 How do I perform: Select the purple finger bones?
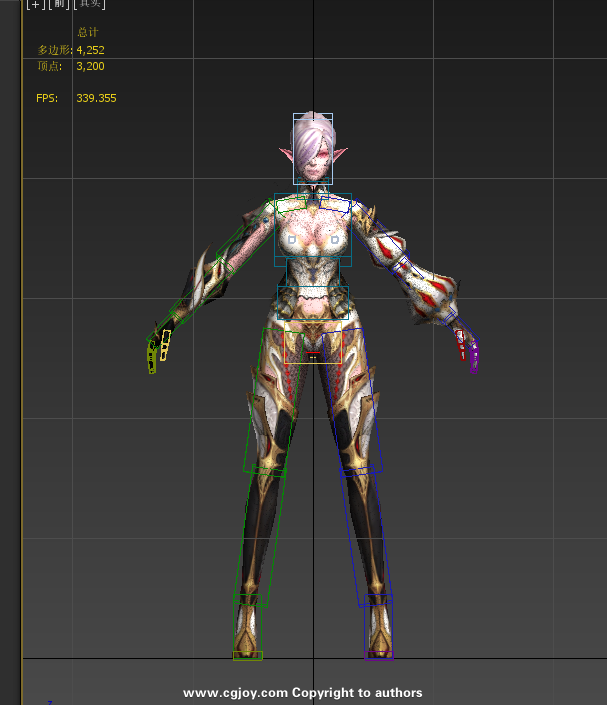[x=473, y=355]
